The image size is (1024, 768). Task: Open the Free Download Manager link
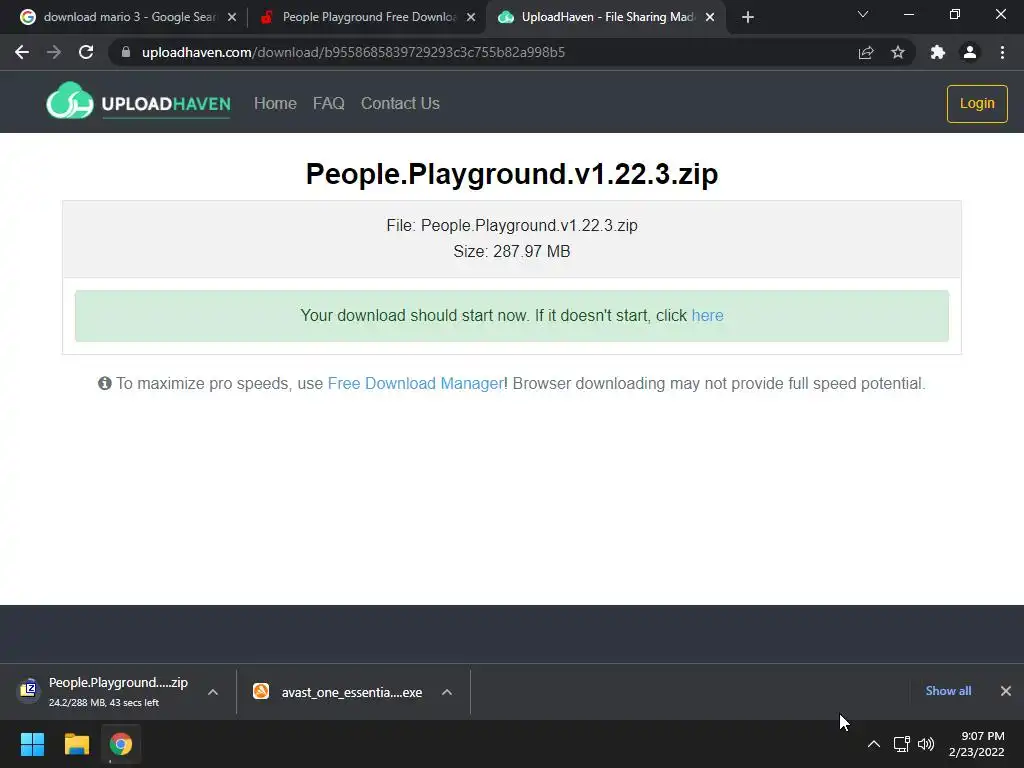point(415,383)
